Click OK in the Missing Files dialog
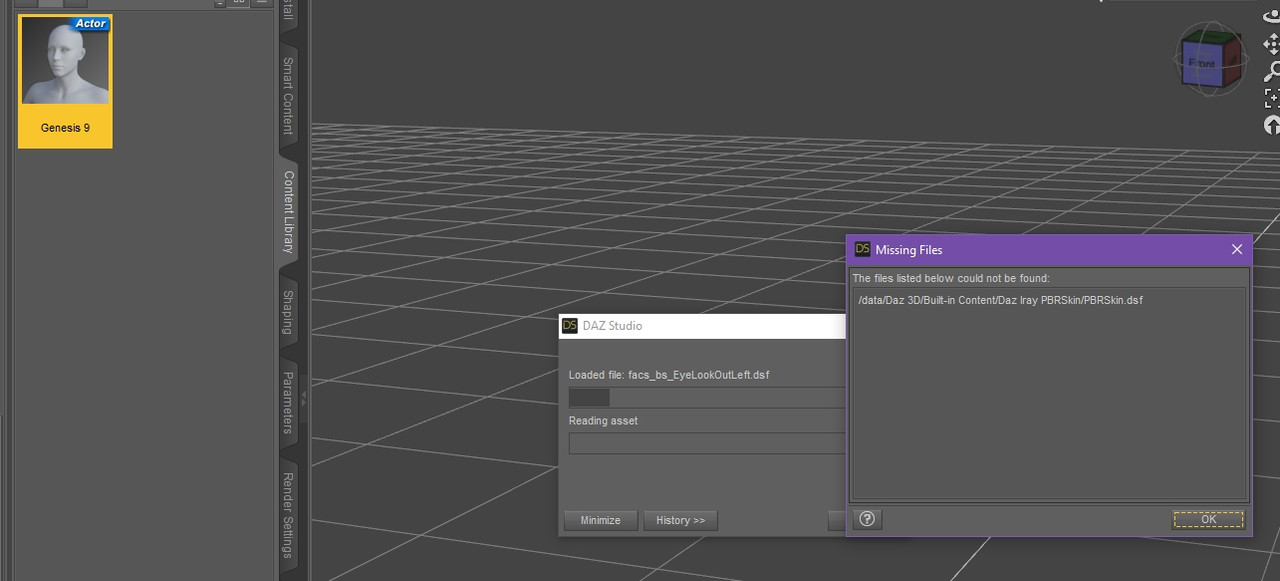The image size is (1280, 581). (x=1208, y=519)
